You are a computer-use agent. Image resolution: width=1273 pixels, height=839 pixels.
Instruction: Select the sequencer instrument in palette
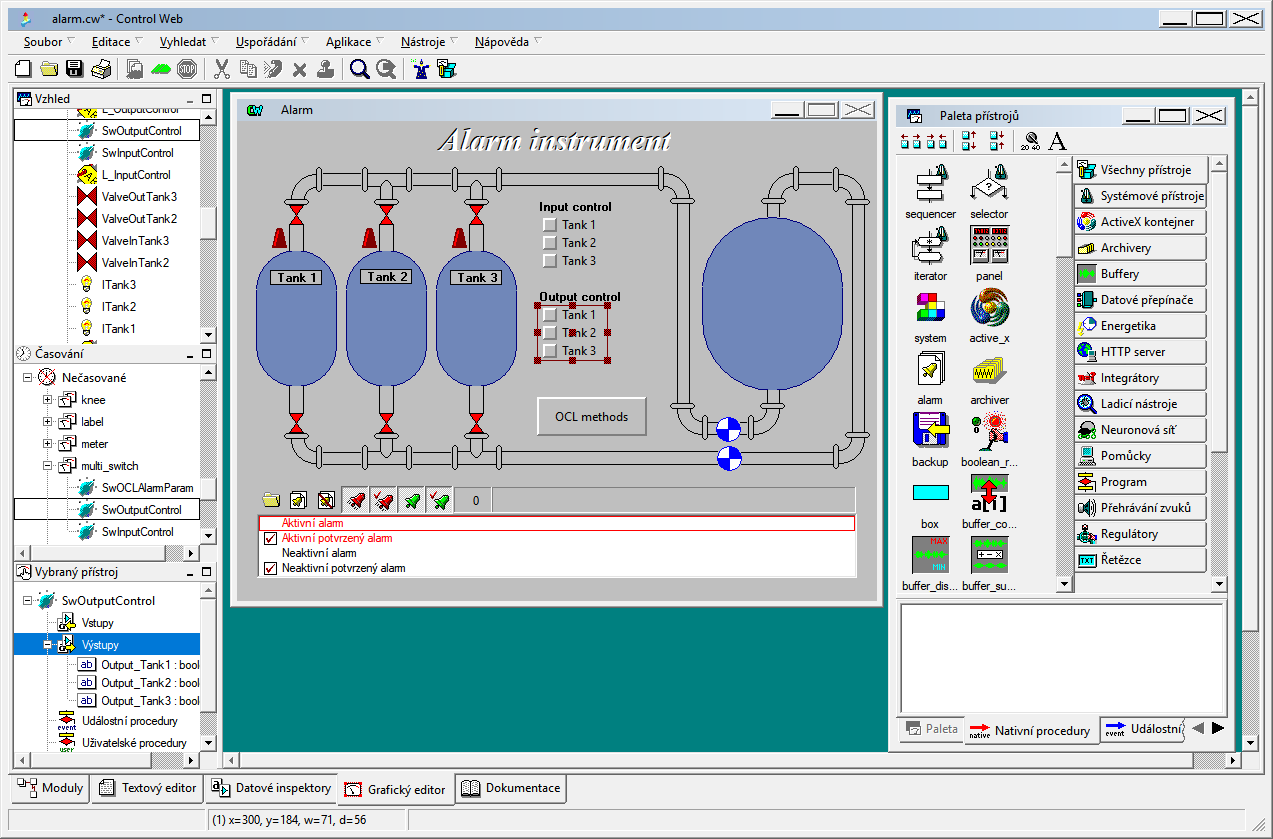930,185
